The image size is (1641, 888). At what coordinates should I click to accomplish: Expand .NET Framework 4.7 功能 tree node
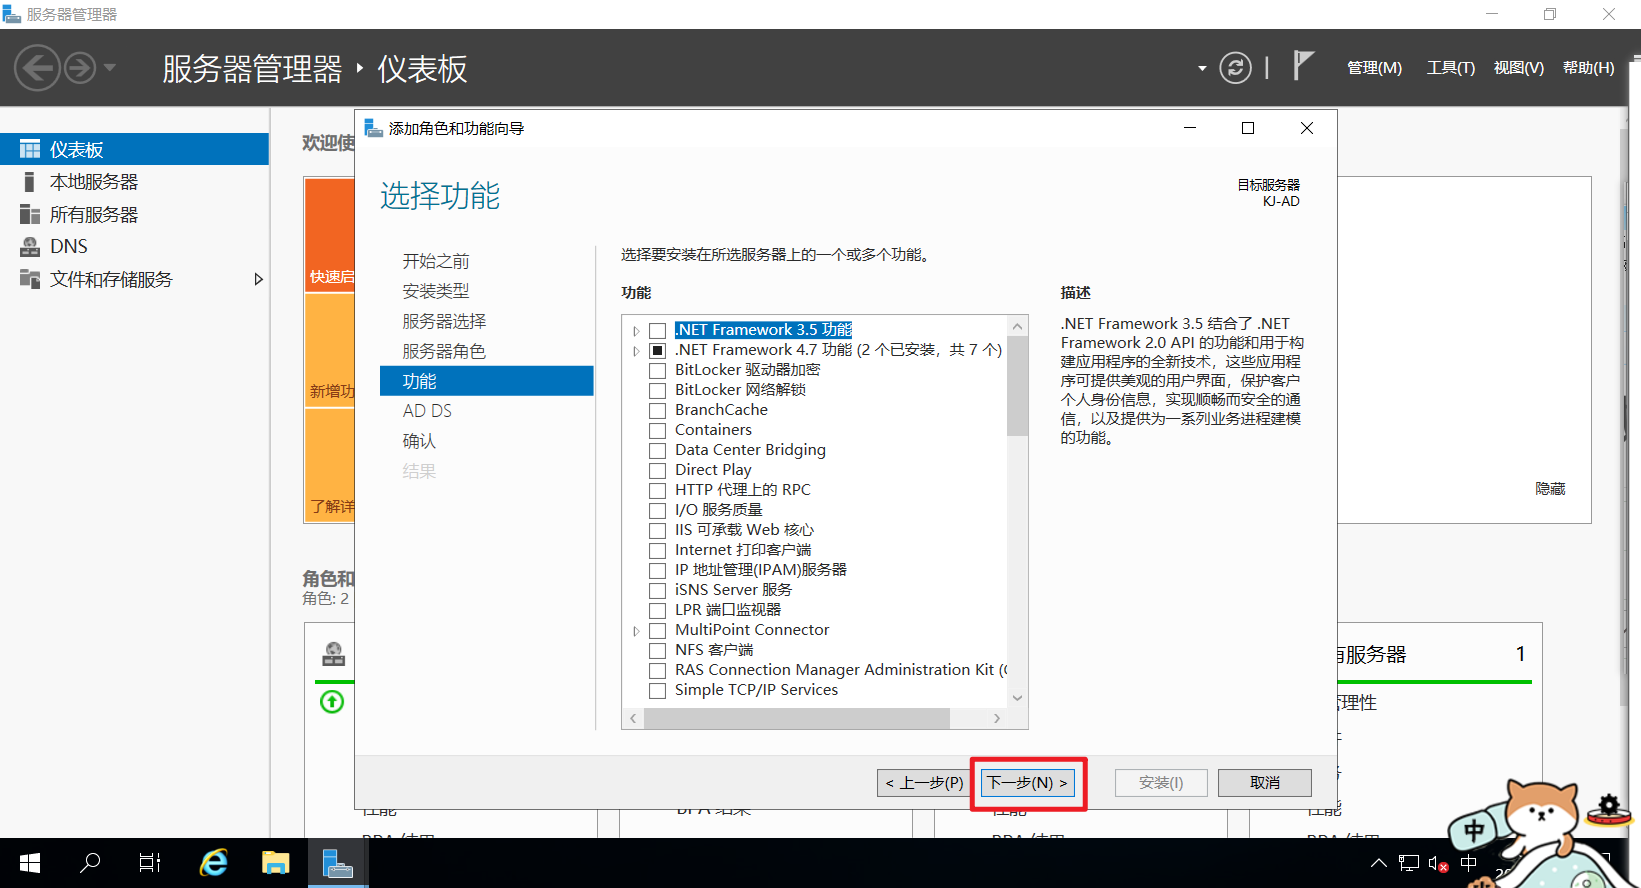tap(636, 351)
